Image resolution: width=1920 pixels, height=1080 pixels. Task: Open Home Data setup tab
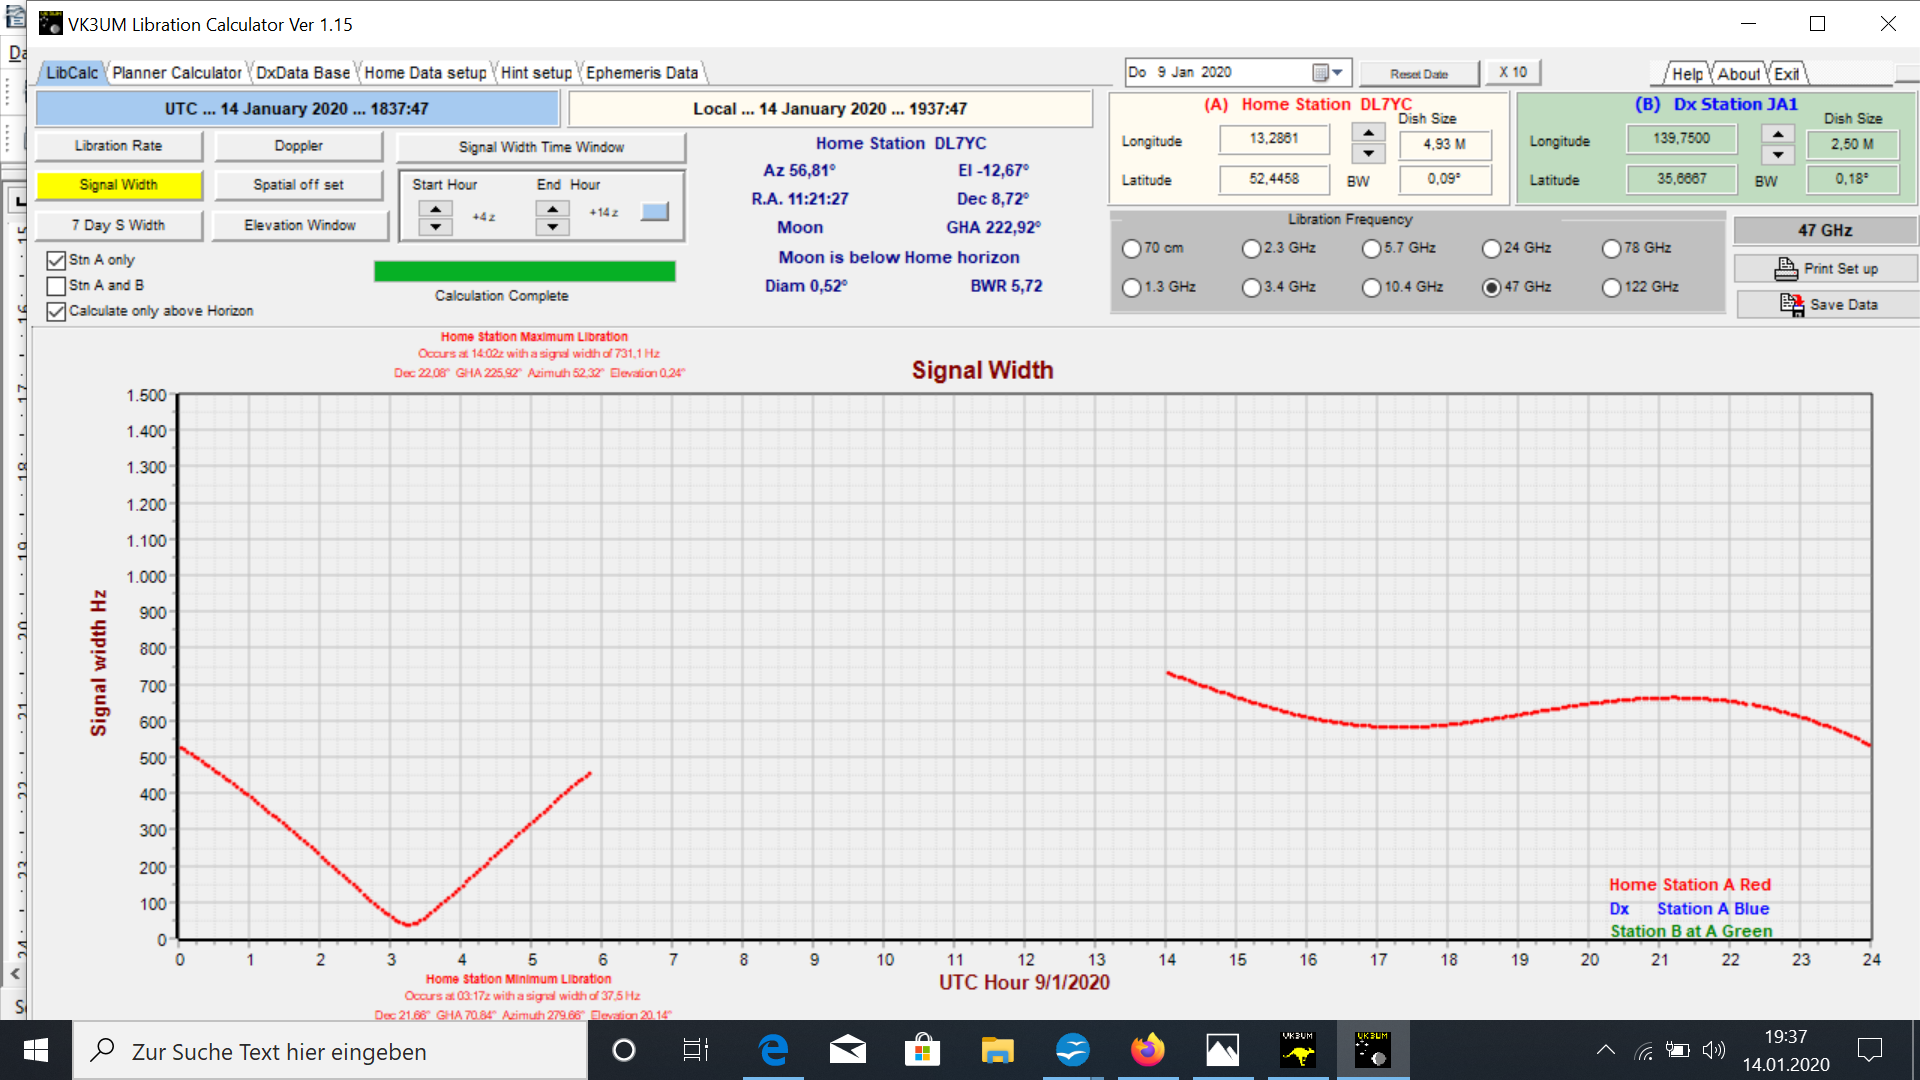425,73
